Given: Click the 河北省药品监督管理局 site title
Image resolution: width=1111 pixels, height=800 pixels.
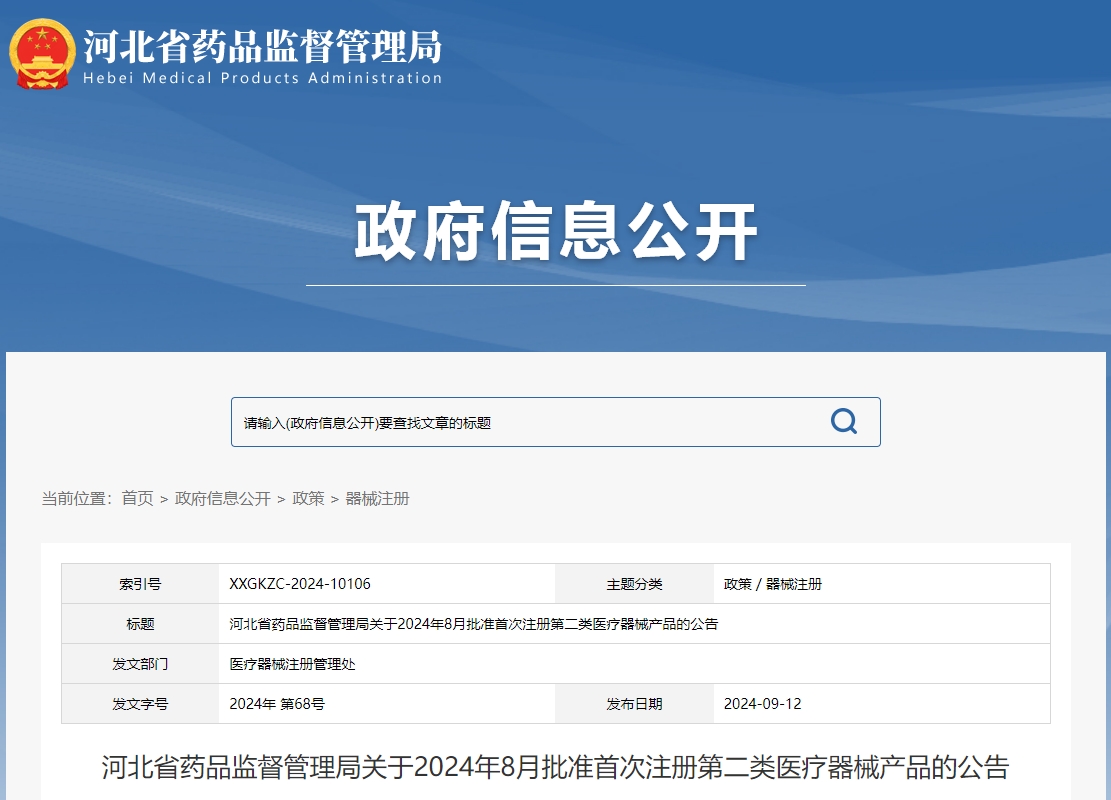Looking at the screenshot, I should (x=262, y=44).
